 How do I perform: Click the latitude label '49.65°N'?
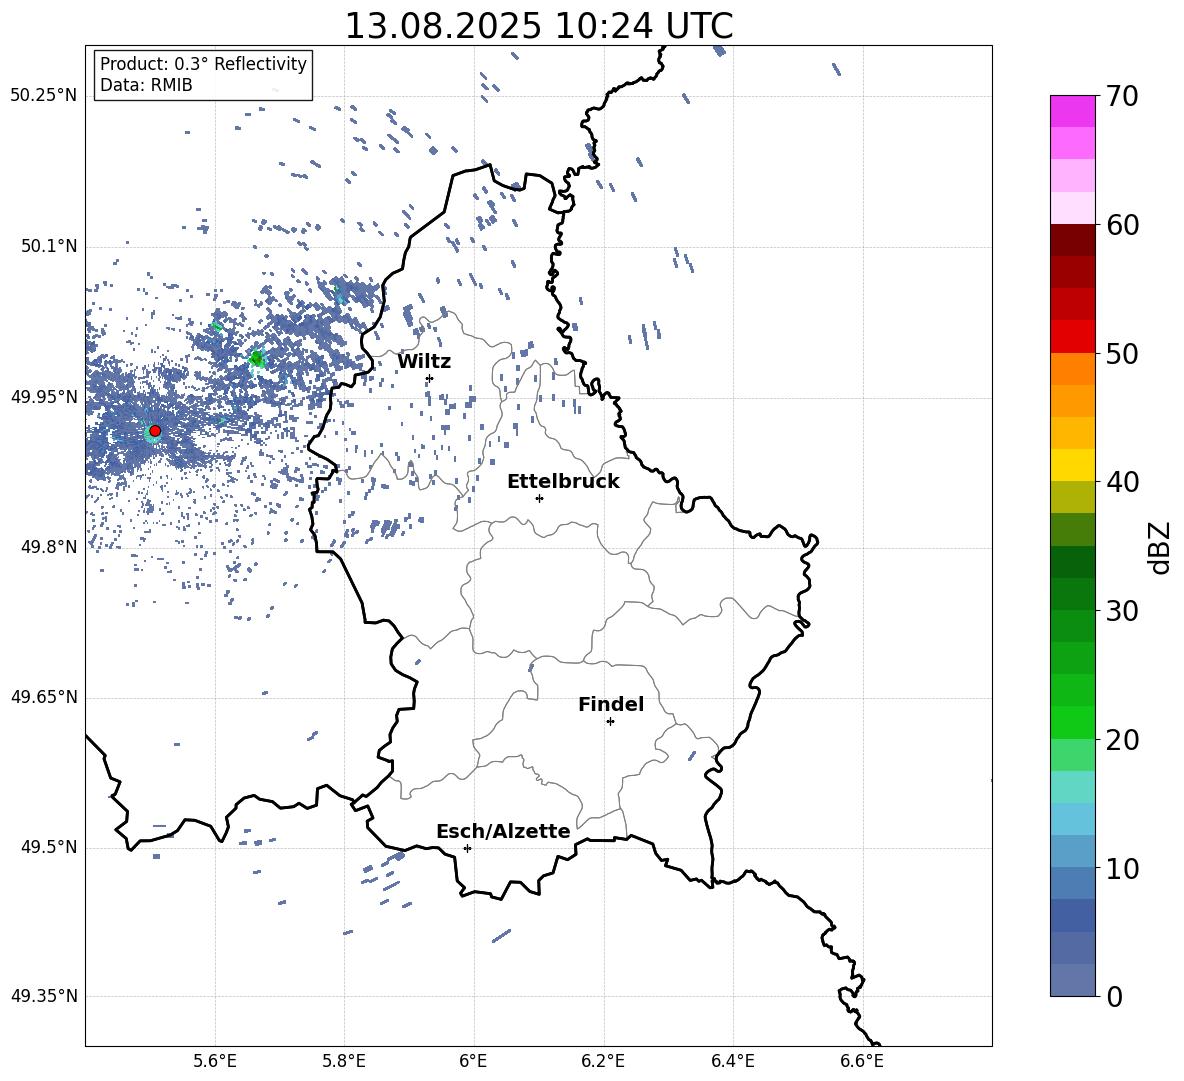tap(44, 697)
